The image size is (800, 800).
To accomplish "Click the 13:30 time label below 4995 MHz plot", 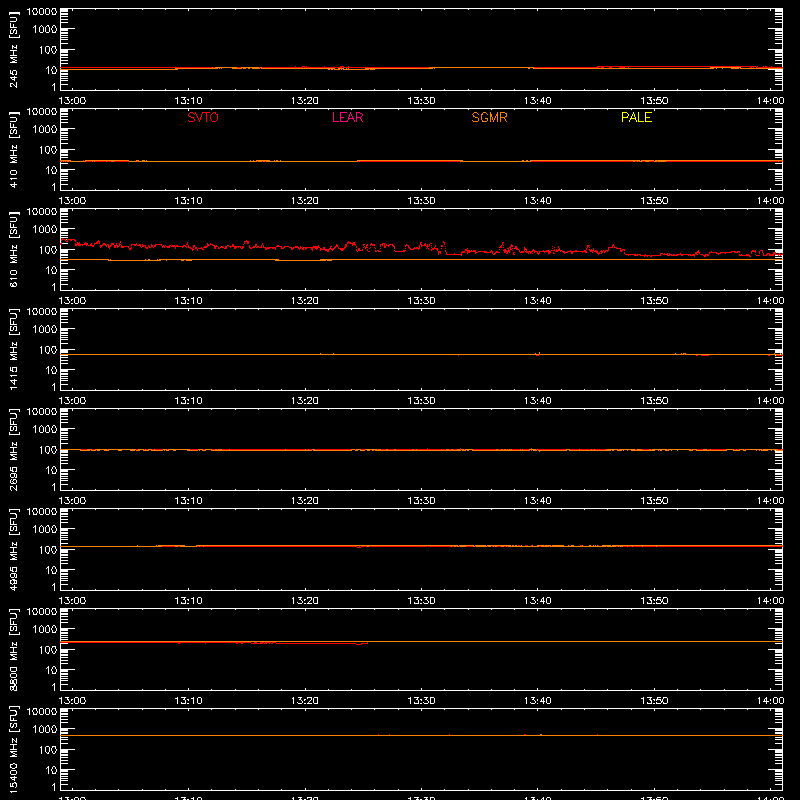I will (421, 601).
